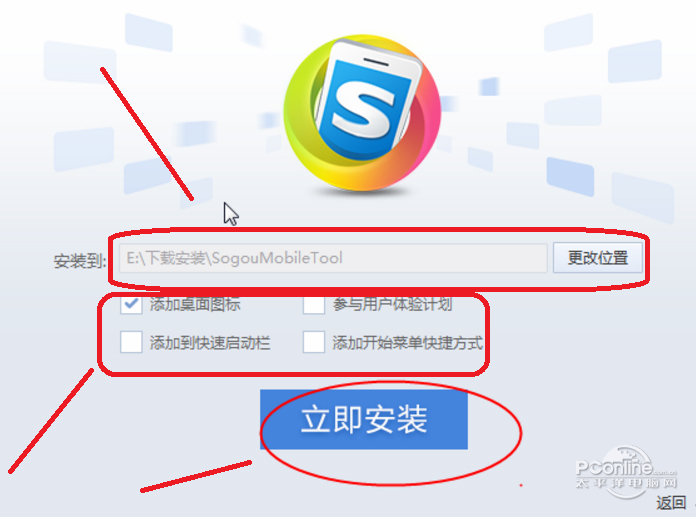Start installation with 立即安装 button
The image size is (696, 519).
point(364,420)
